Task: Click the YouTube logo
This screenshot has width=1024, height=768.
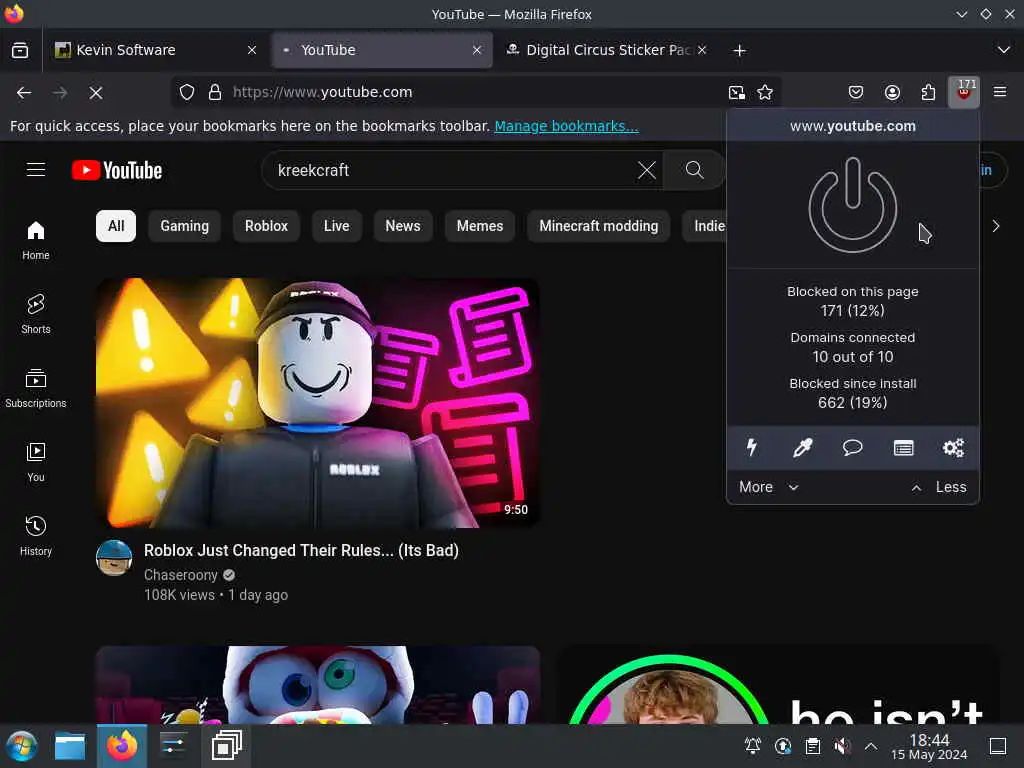Action: pyautogui.click(x=117, y=170)
